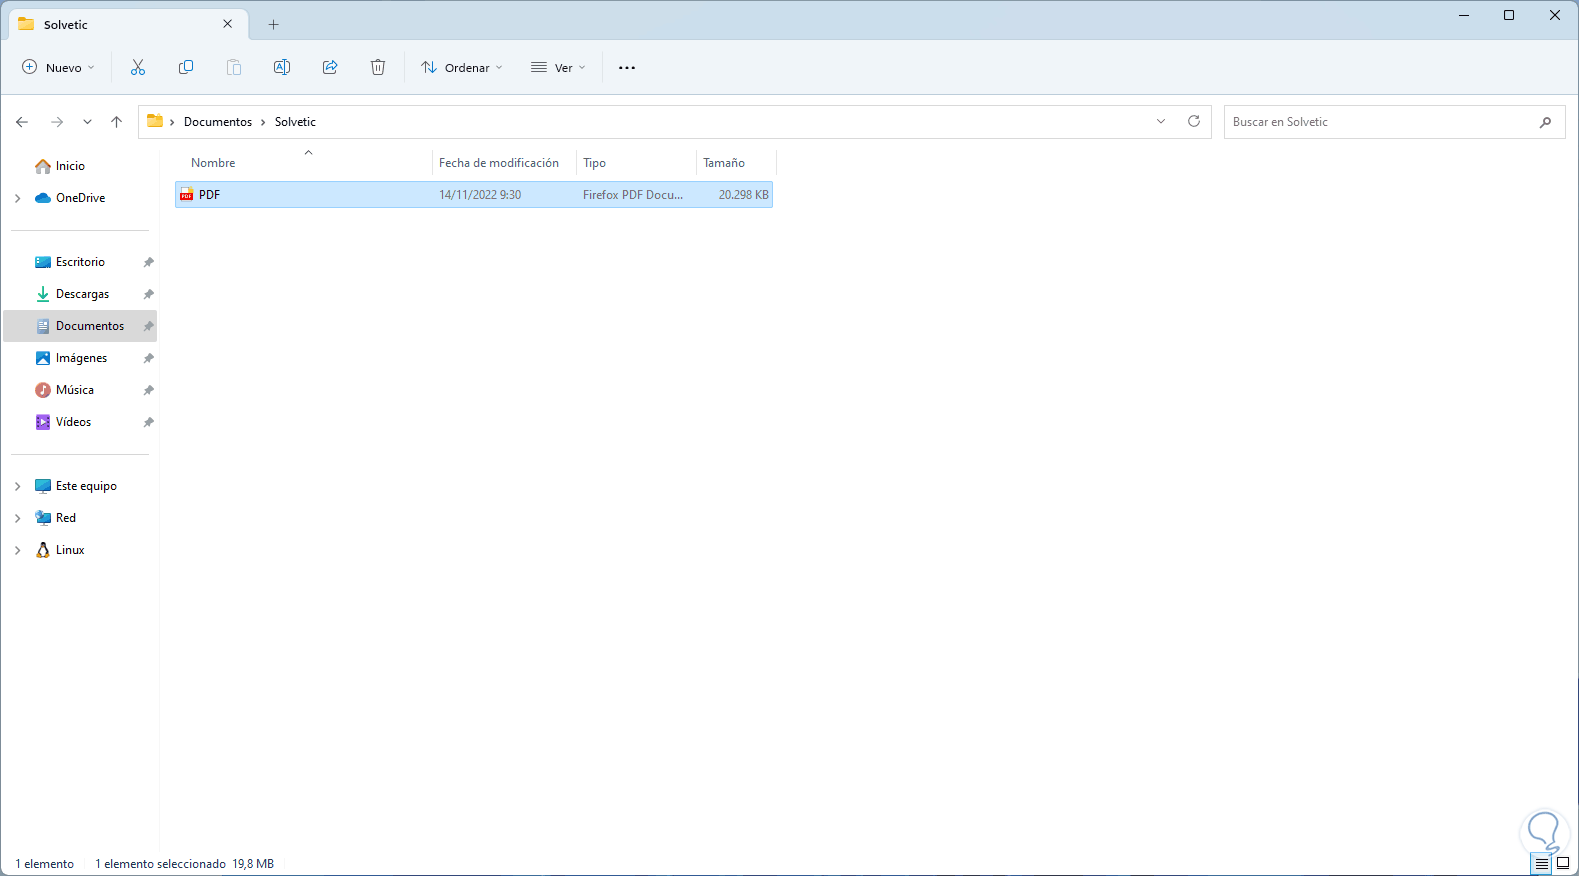Sort by Nombre column header
1579x876 pixels.
pos(213,163)
